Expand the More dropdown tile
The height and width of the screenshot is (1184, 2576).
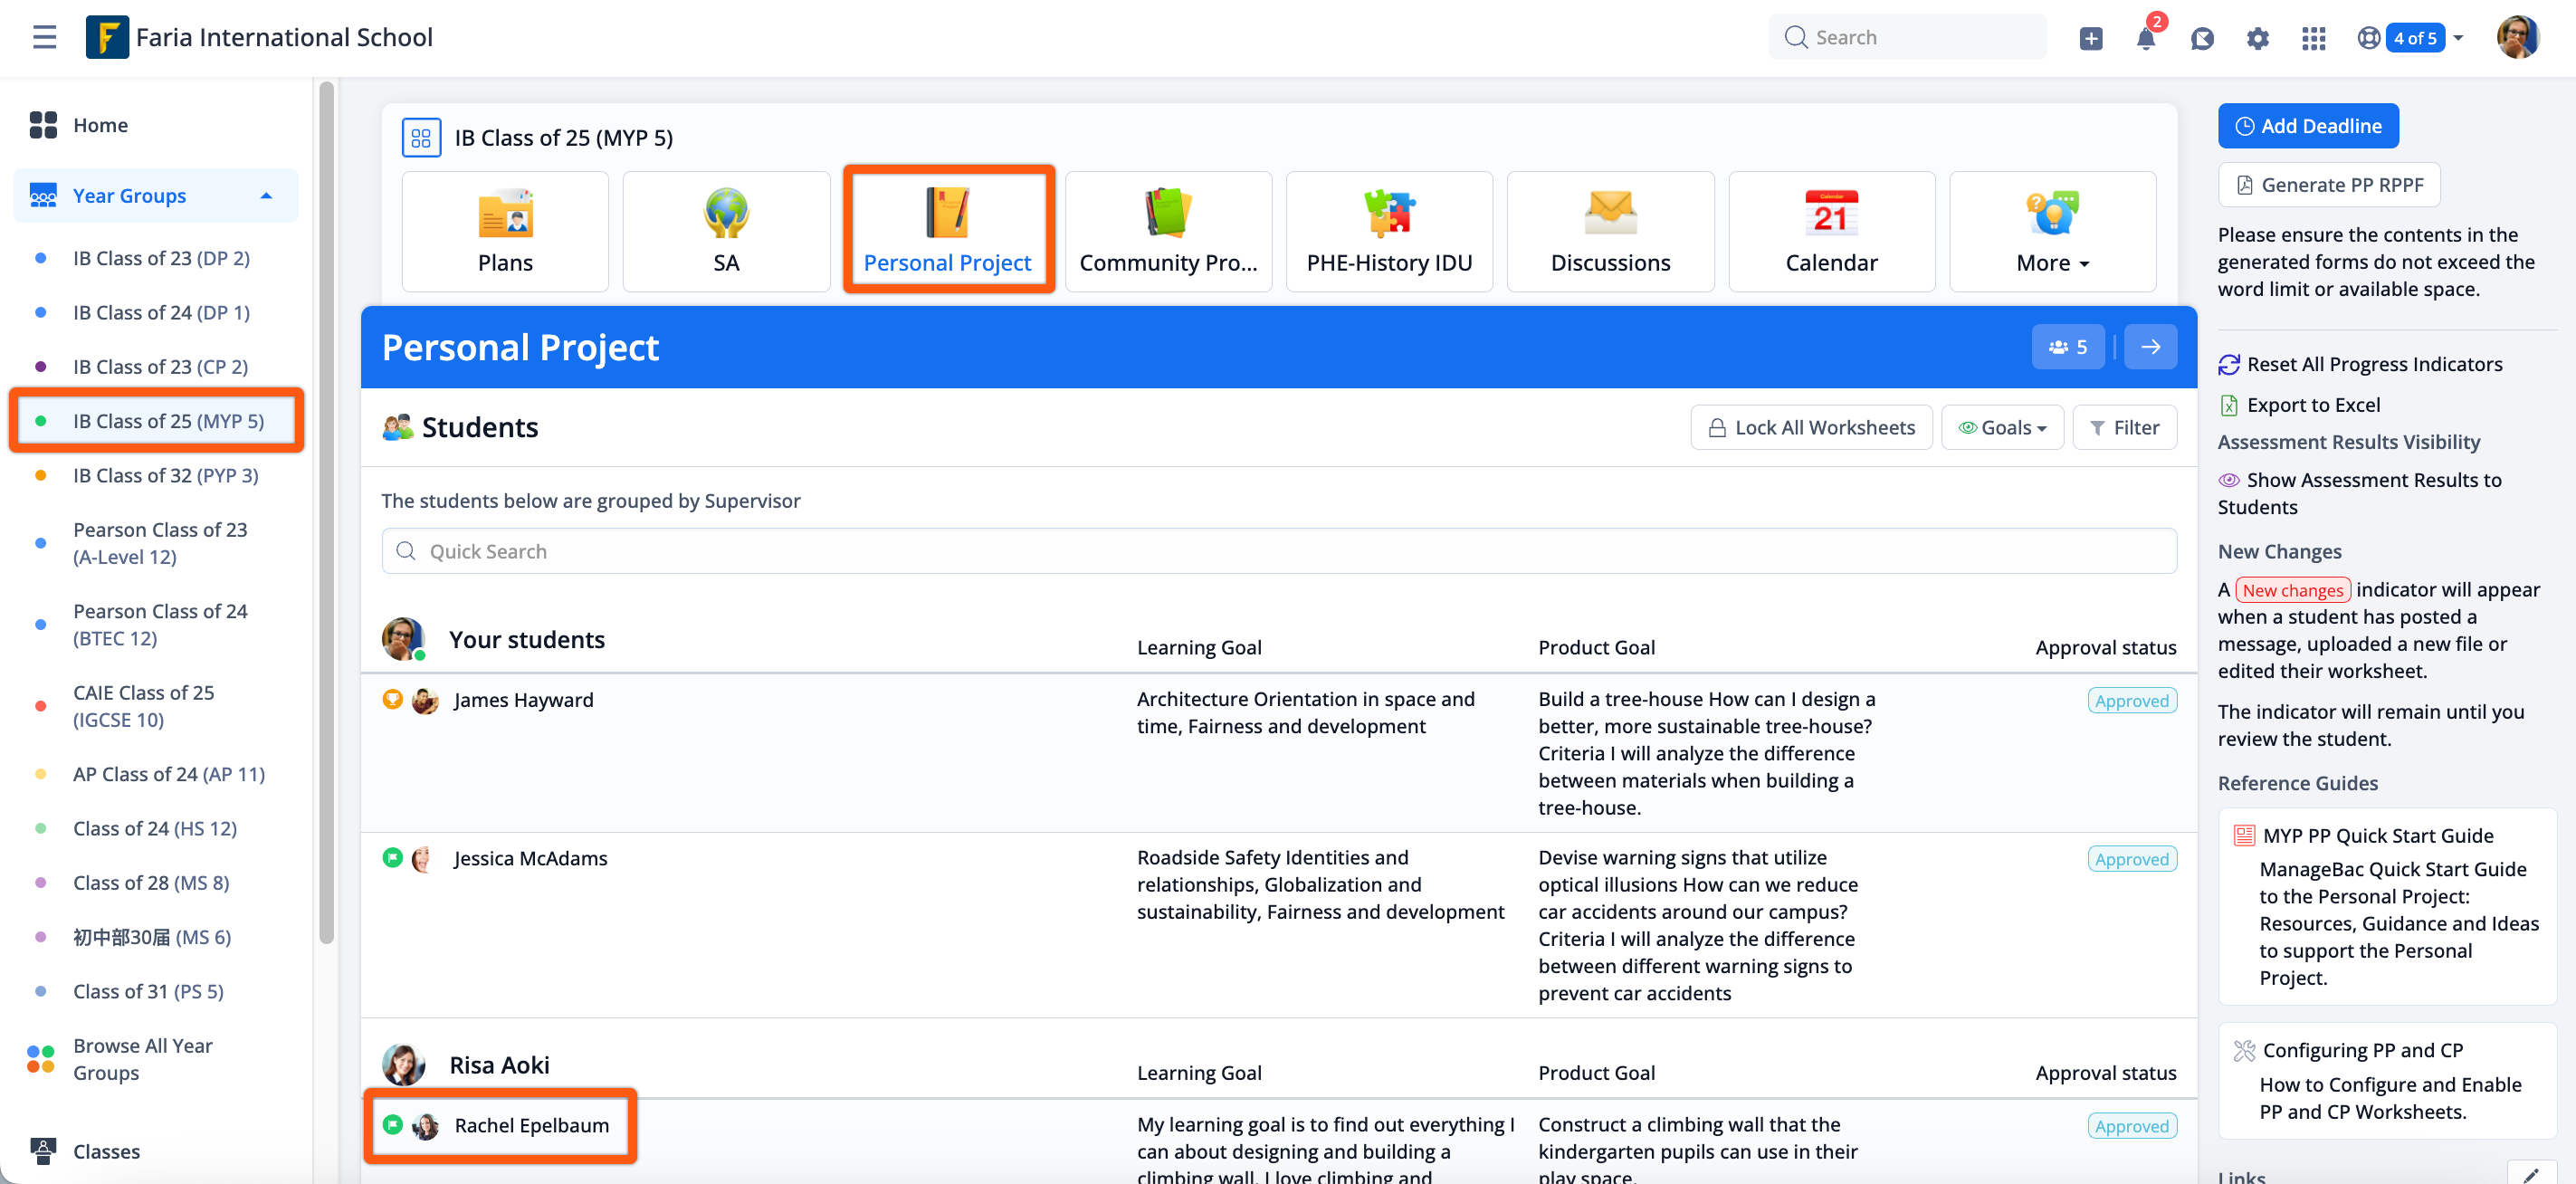pos(2052,231)
